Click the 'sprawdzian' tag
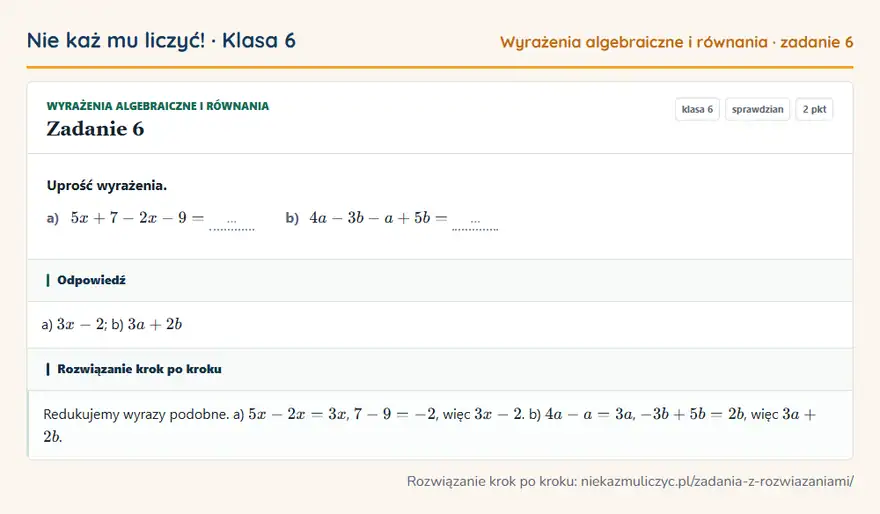 pos(757,109)
